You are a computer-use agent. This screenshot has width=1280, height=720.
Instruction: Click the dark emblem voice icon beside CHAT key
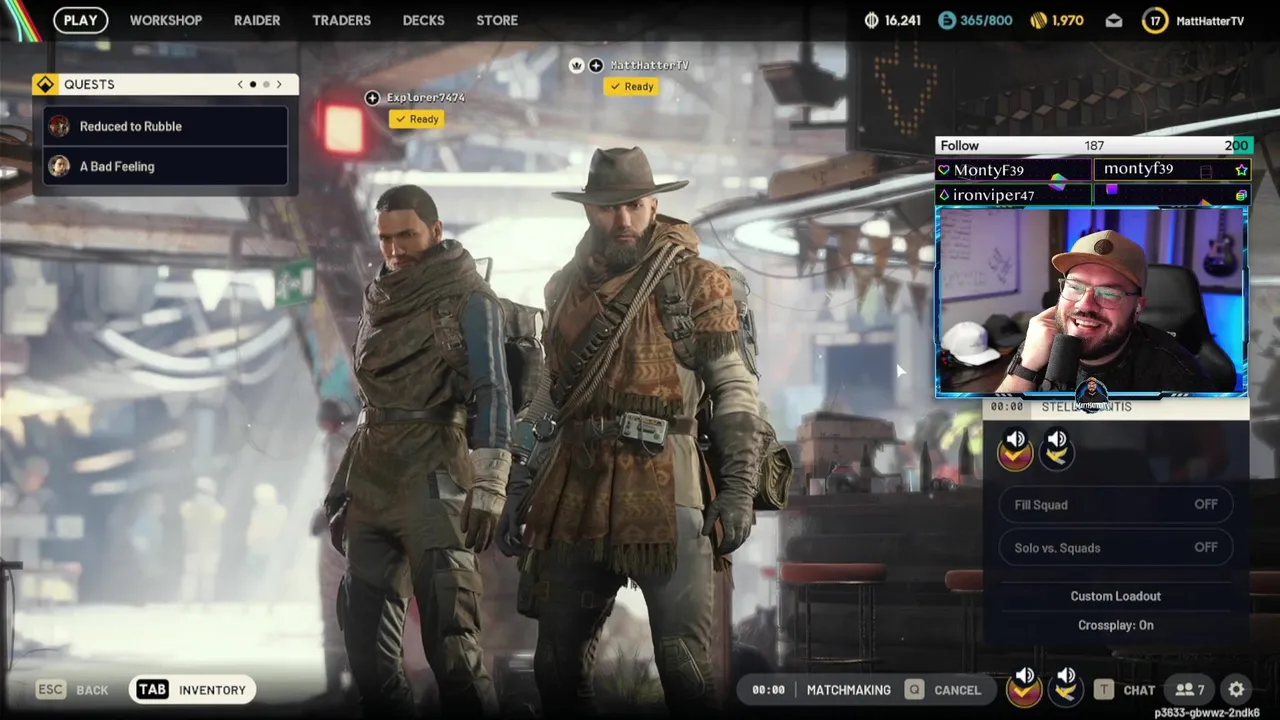1066,686
